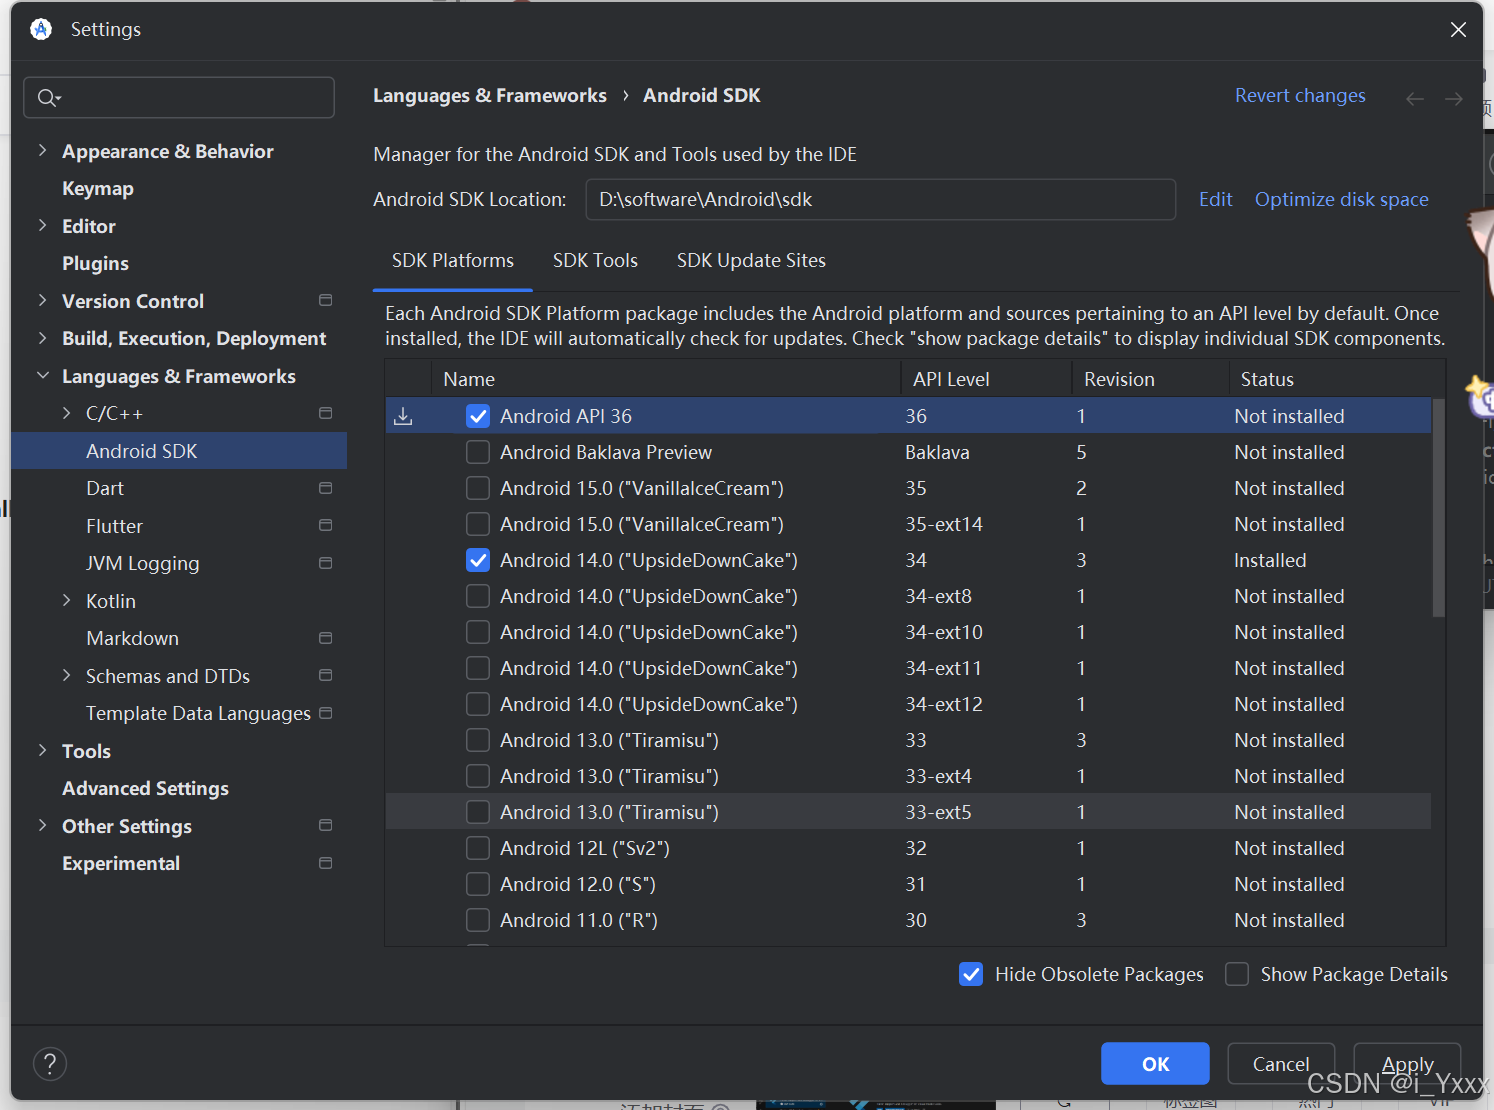Click the search magnifier icon in settings search
The height and width of the screenshot is (1110, 1494).
tap(48, 97)
